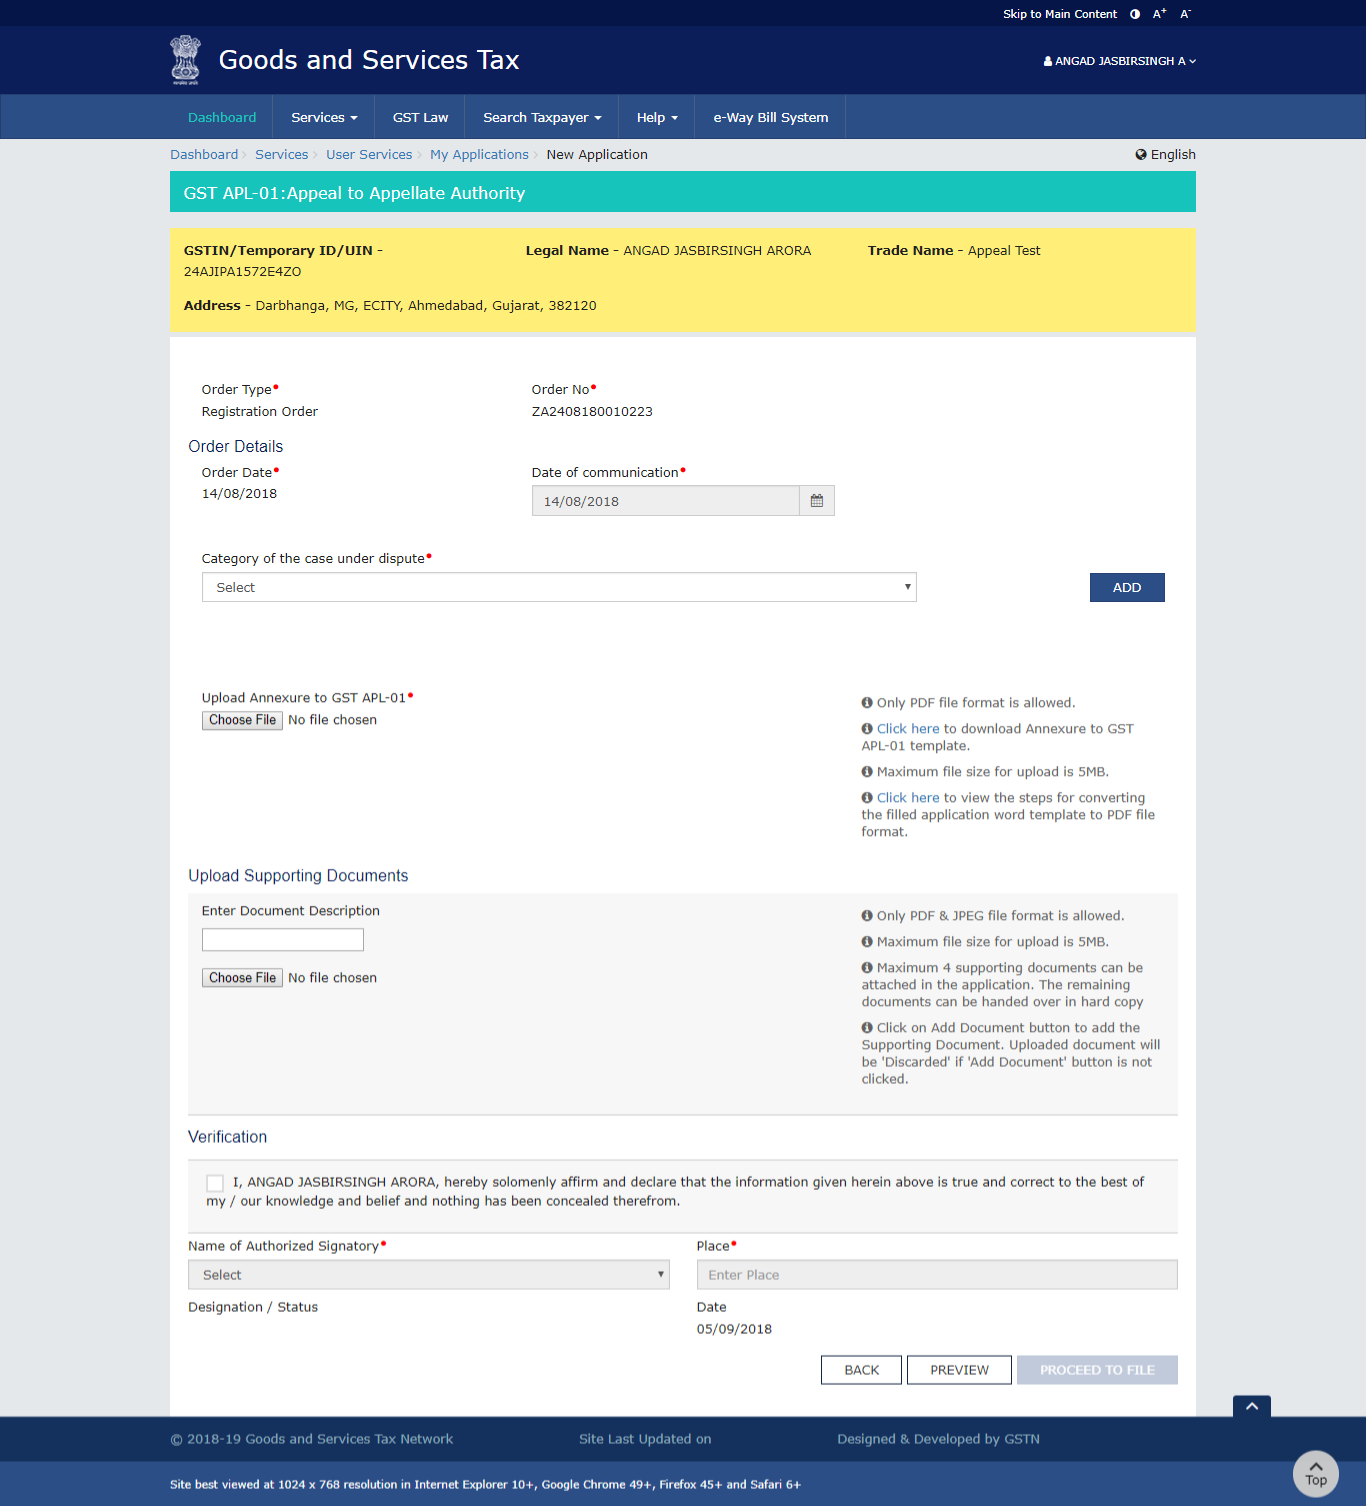Switch to the Dashboard tab

[222, 116]
